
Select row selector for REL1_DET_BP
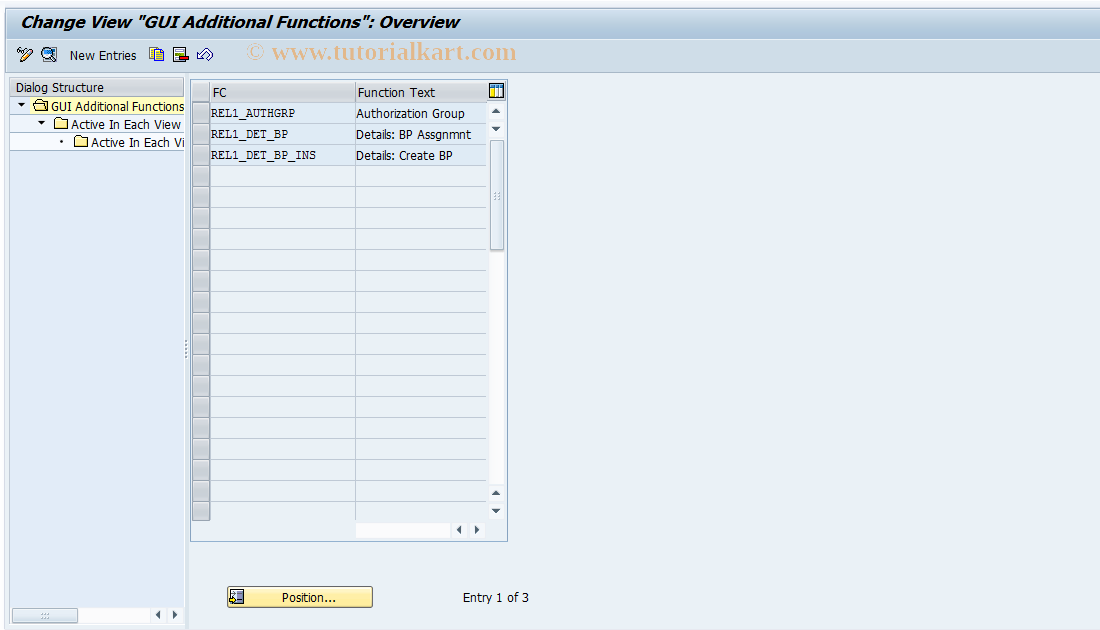[201, 134]
